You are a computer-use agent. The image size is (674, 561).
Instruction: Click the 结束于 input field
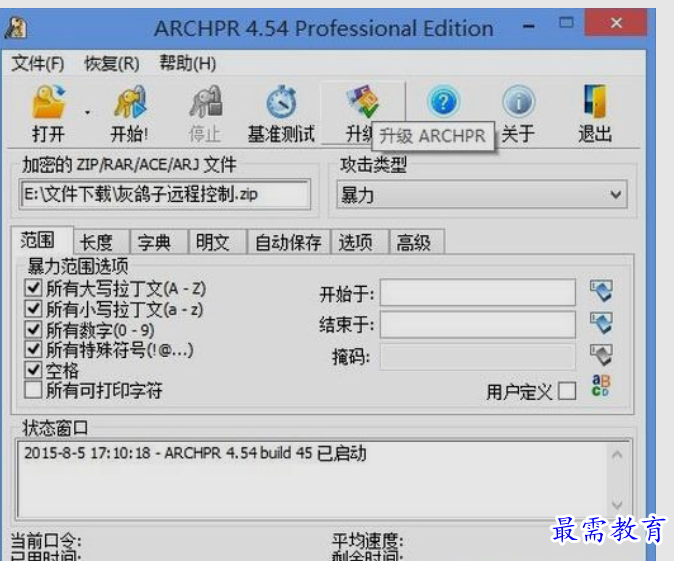pyautogui.click(x=478, y=325)
